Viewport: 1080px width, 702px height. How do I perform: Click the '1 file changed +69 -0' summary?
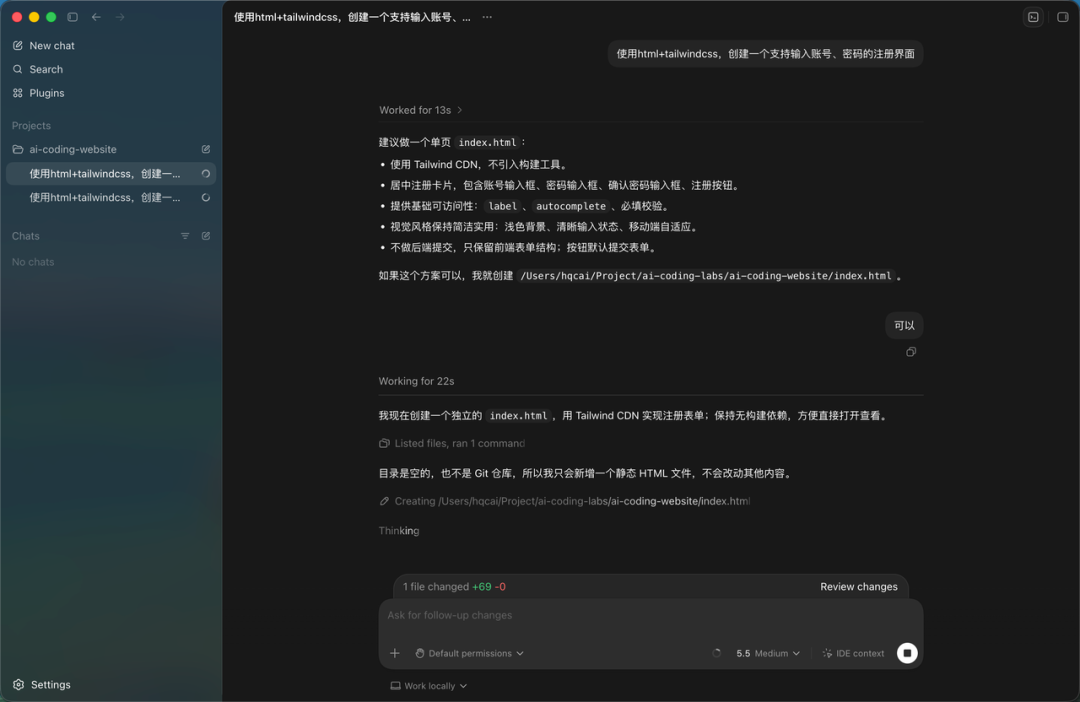455,587
